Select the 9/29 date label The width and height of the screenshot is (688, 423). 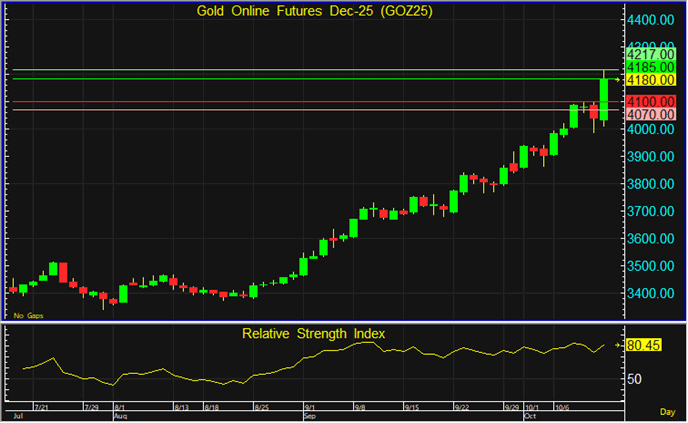point(512,408)
